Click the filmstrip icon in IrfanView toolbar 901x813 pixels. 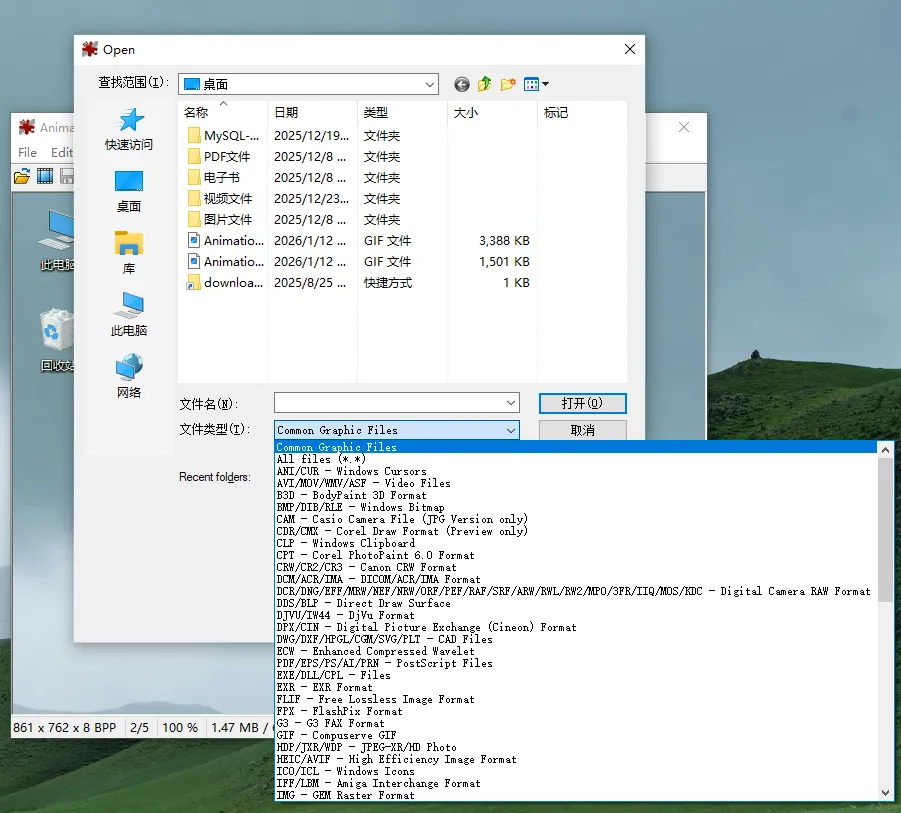[45, 176]
